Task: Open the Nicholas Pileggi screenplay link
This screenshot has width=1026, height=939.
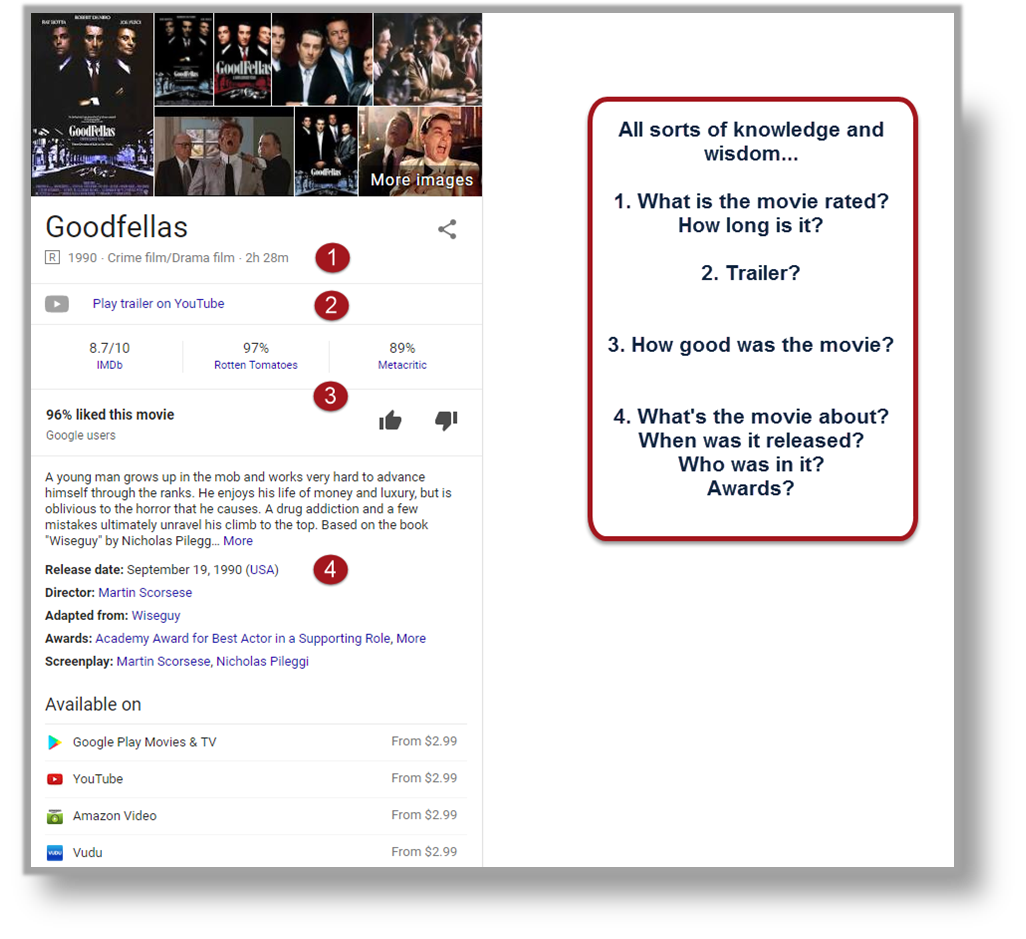Action: 262,662
